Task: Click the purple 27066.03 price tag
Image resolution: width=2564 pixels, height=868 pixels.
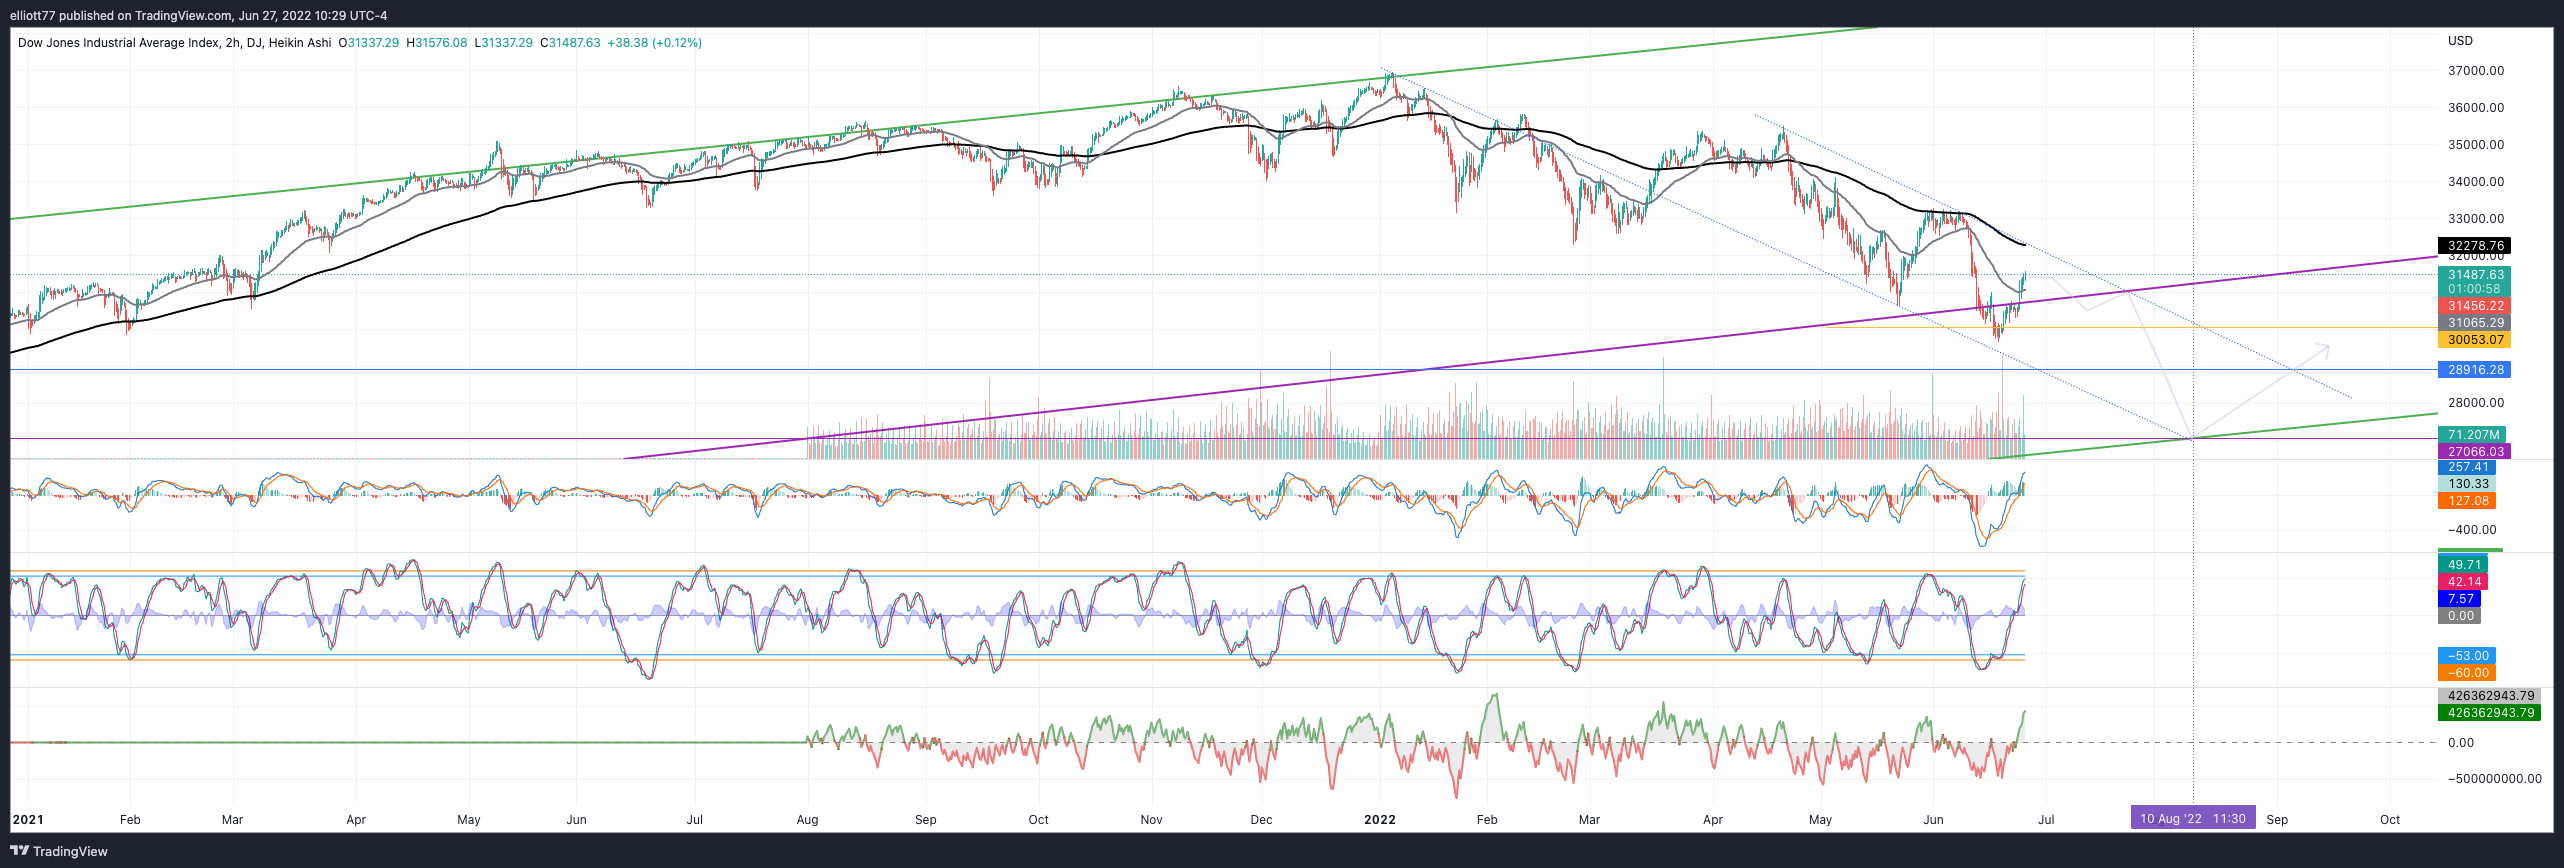Action: tap(2475, 452)
